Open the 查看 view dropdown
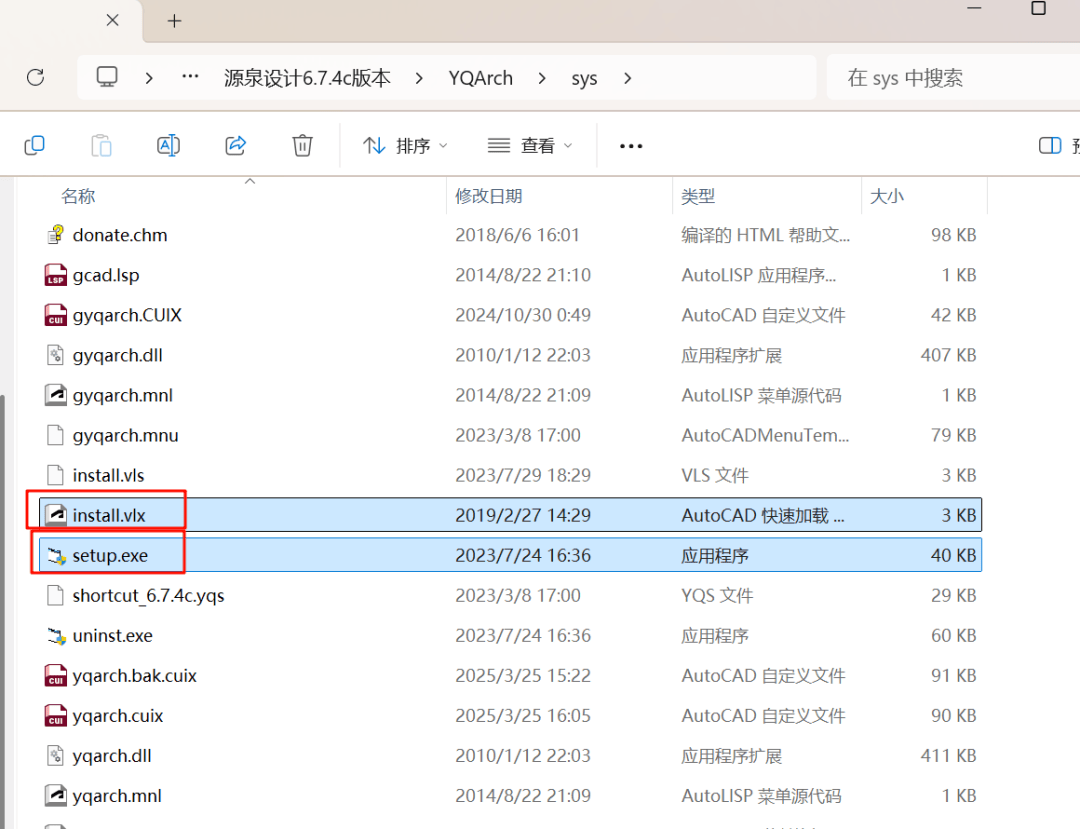The image size is (1080, 829). [530, 146]
